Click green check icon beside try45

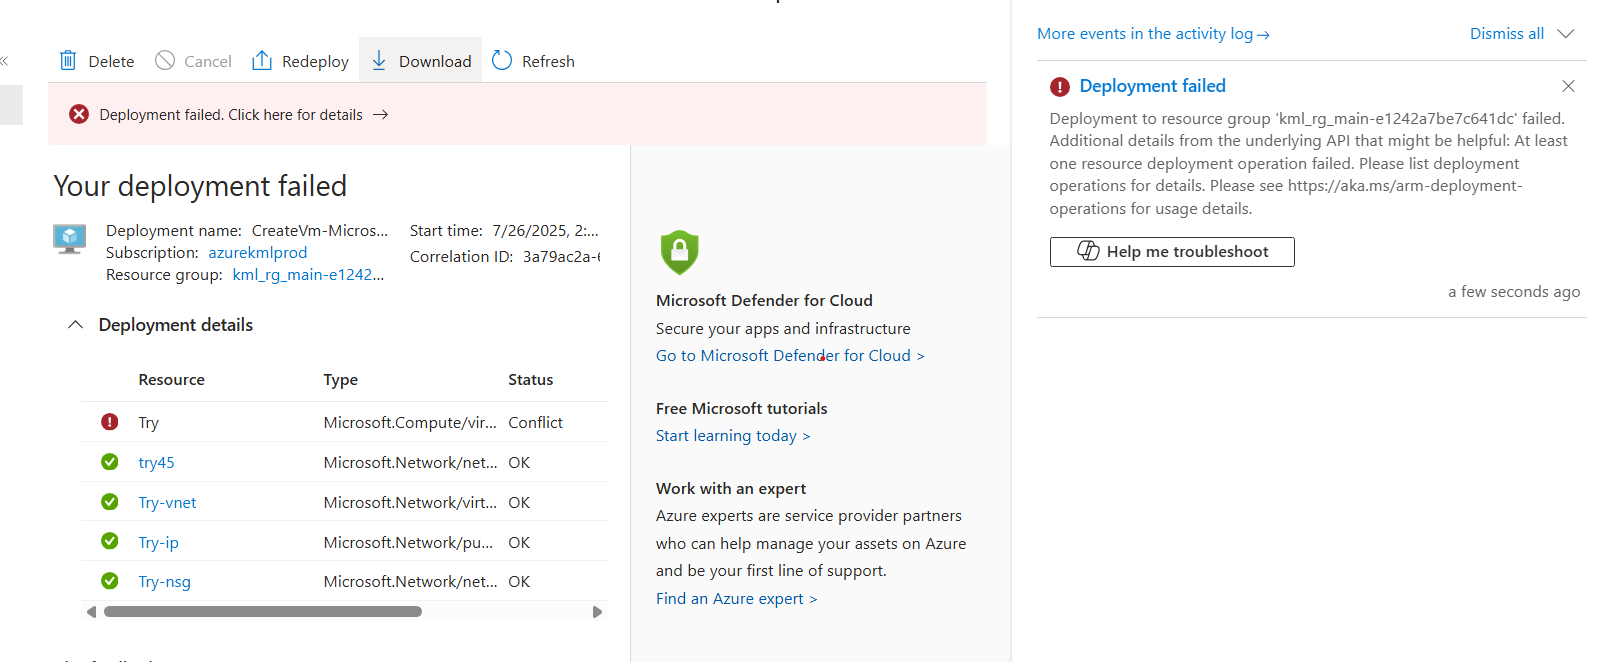coord(110,462)
